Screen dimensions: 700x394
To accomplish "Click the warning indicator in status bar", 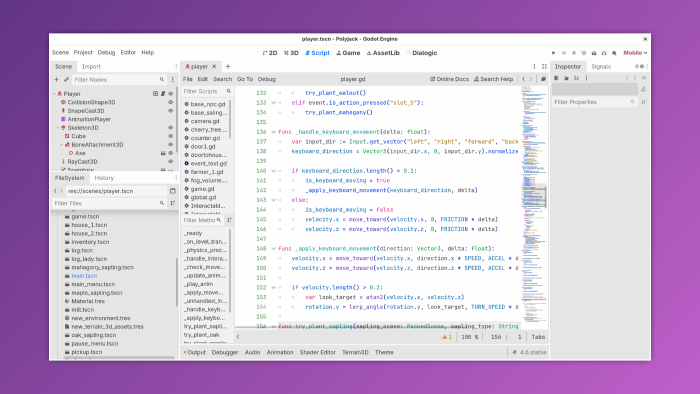I will point(447,337).
